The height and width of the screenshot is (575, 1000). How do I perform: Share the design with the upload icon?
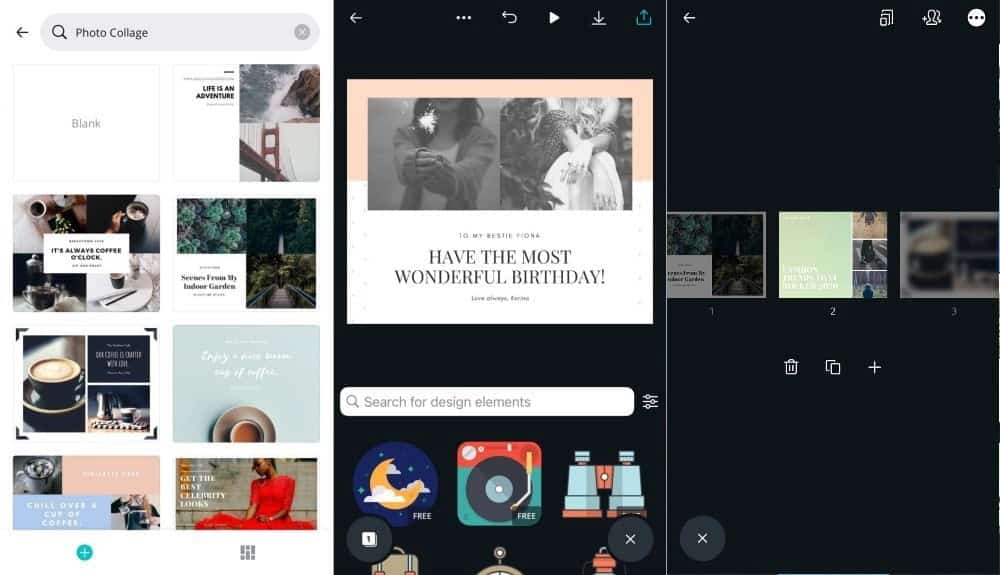644,18
